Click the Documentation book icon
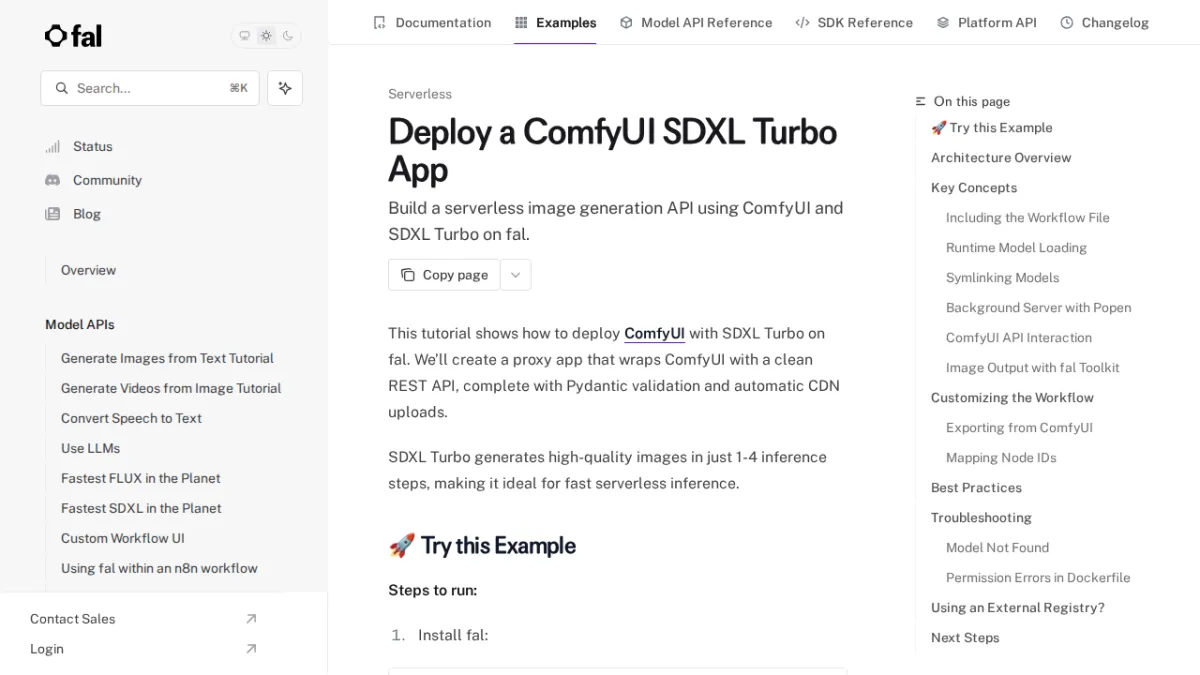 [x=379, y=22]
